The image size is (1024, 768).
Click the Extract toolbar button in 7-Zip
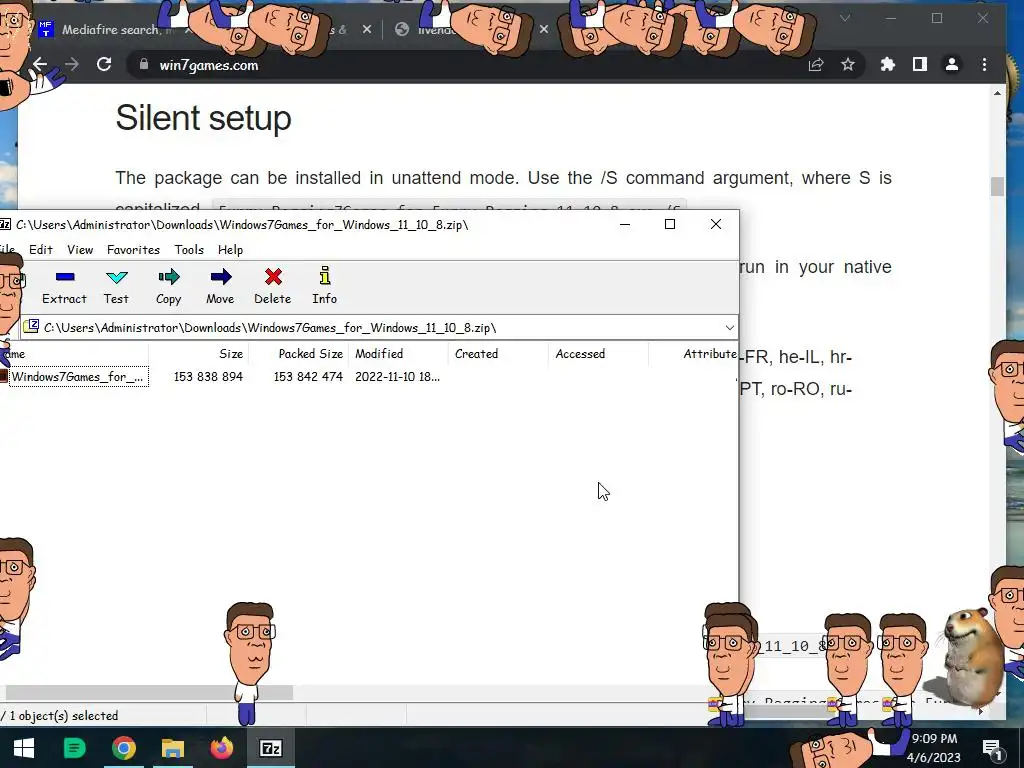[x=64, y=286]
